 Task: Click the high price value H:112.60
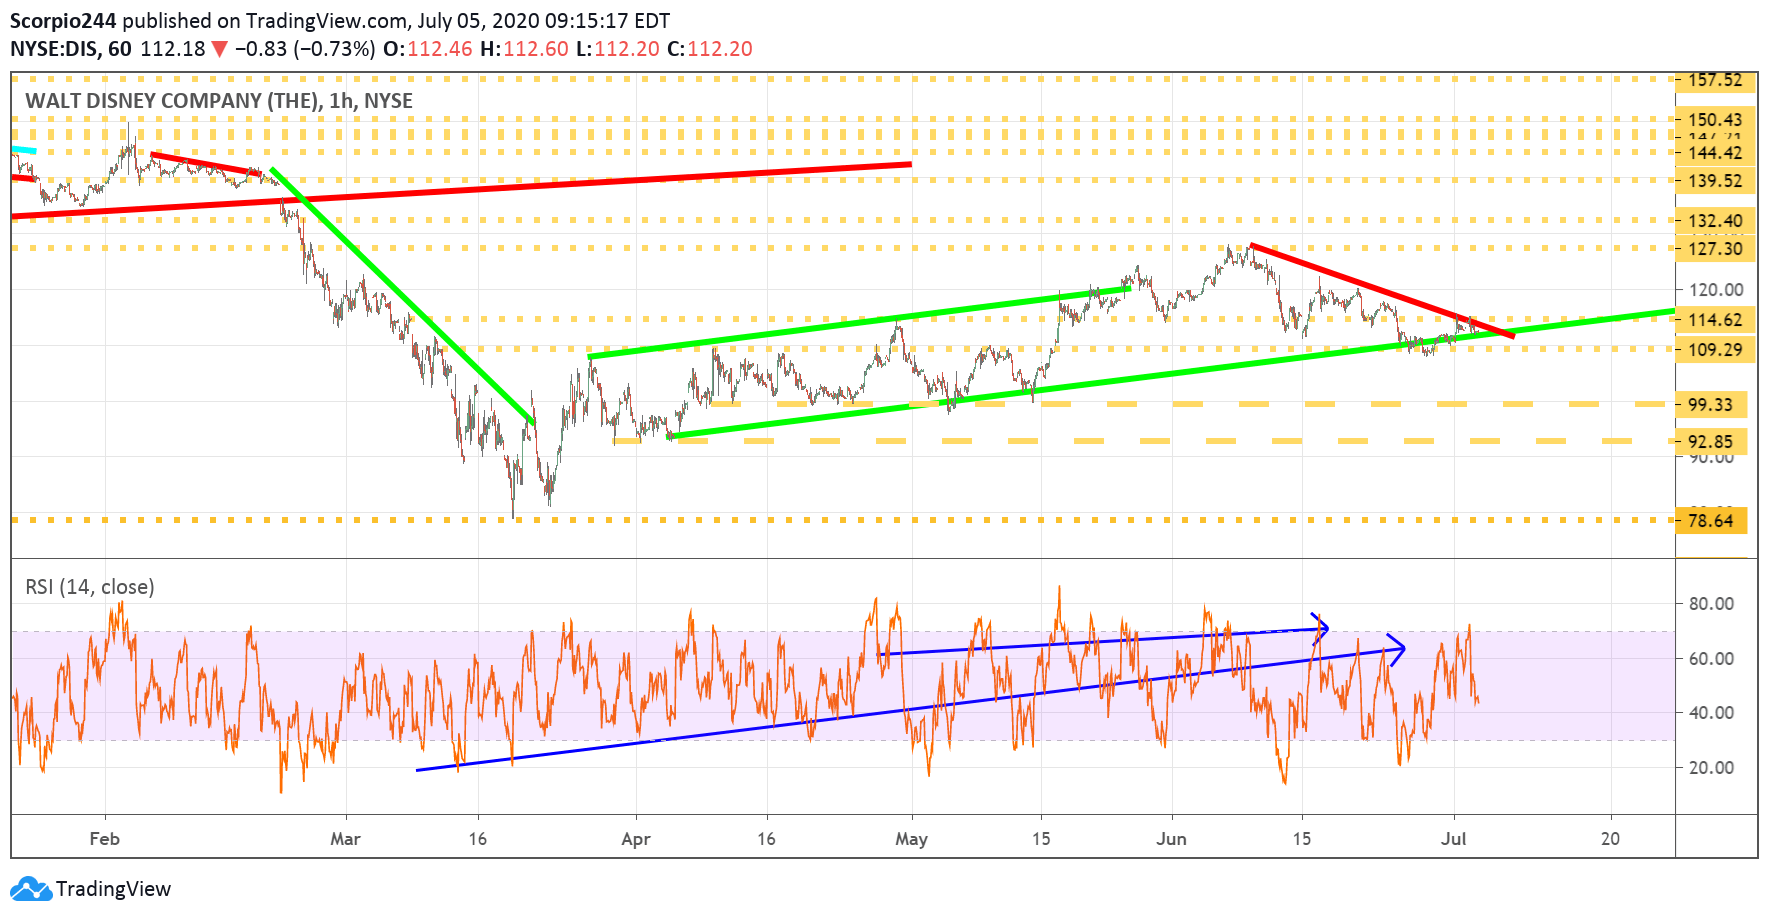click(525, 49)
